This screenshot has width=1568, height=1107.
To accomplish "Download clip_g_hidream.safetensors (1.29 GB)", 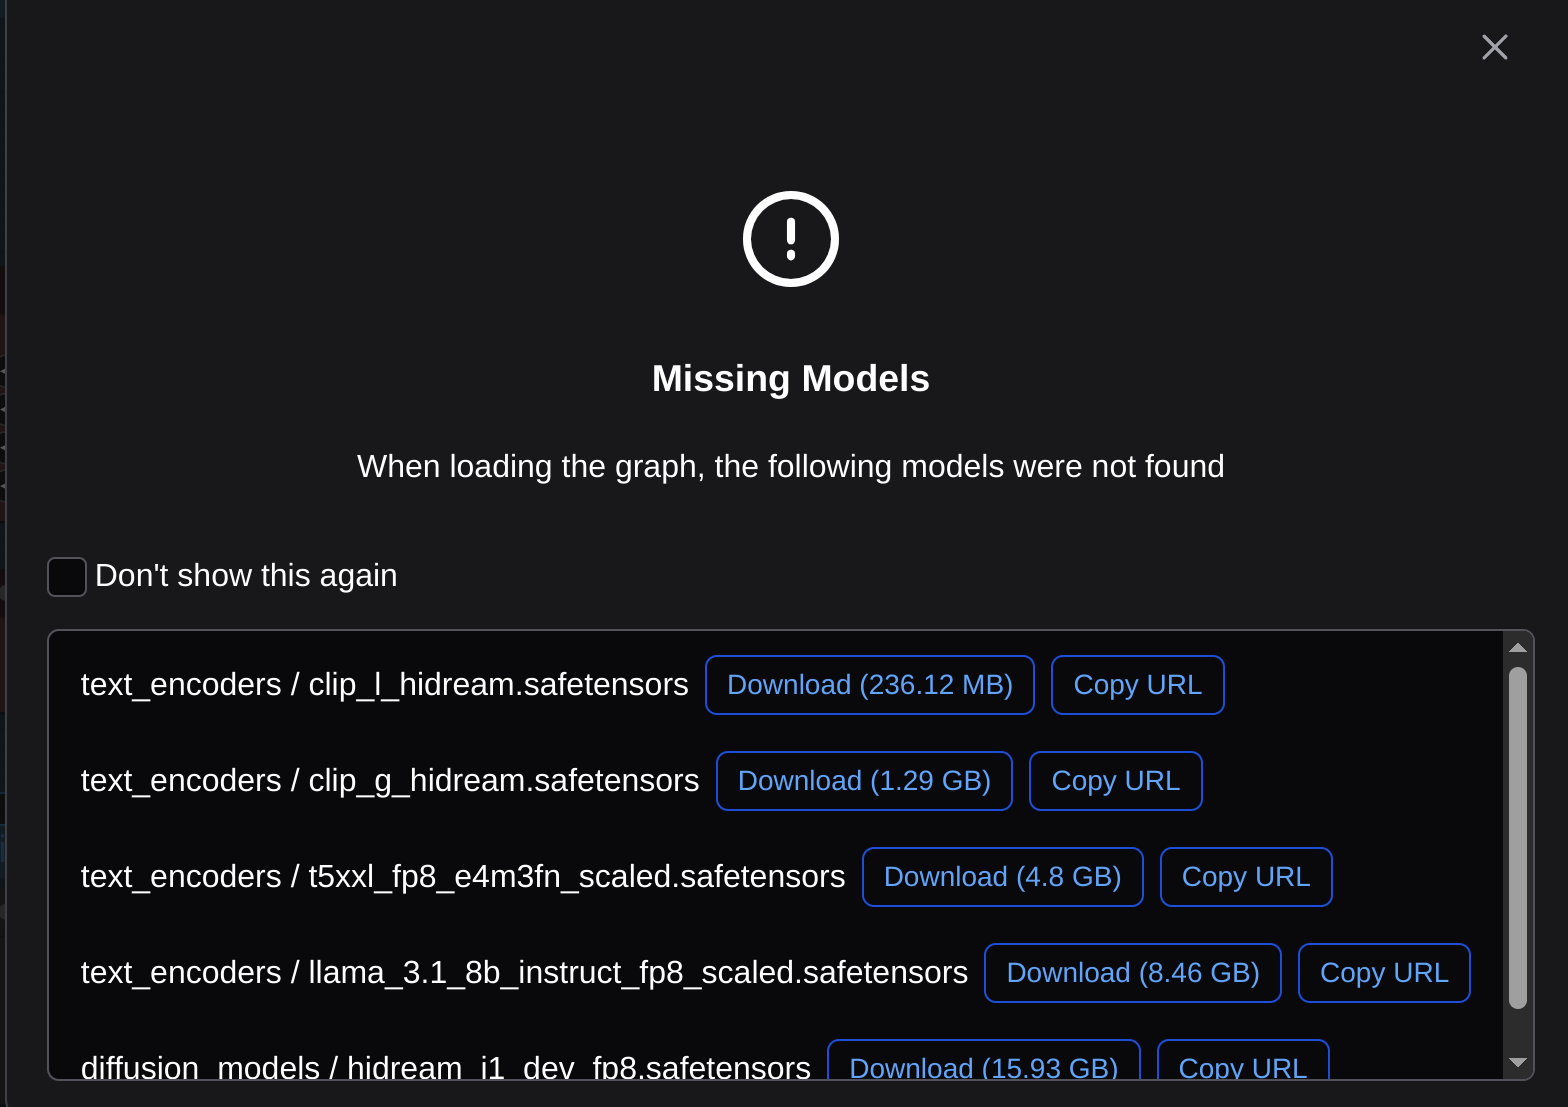I will click(x=864, y=781).
